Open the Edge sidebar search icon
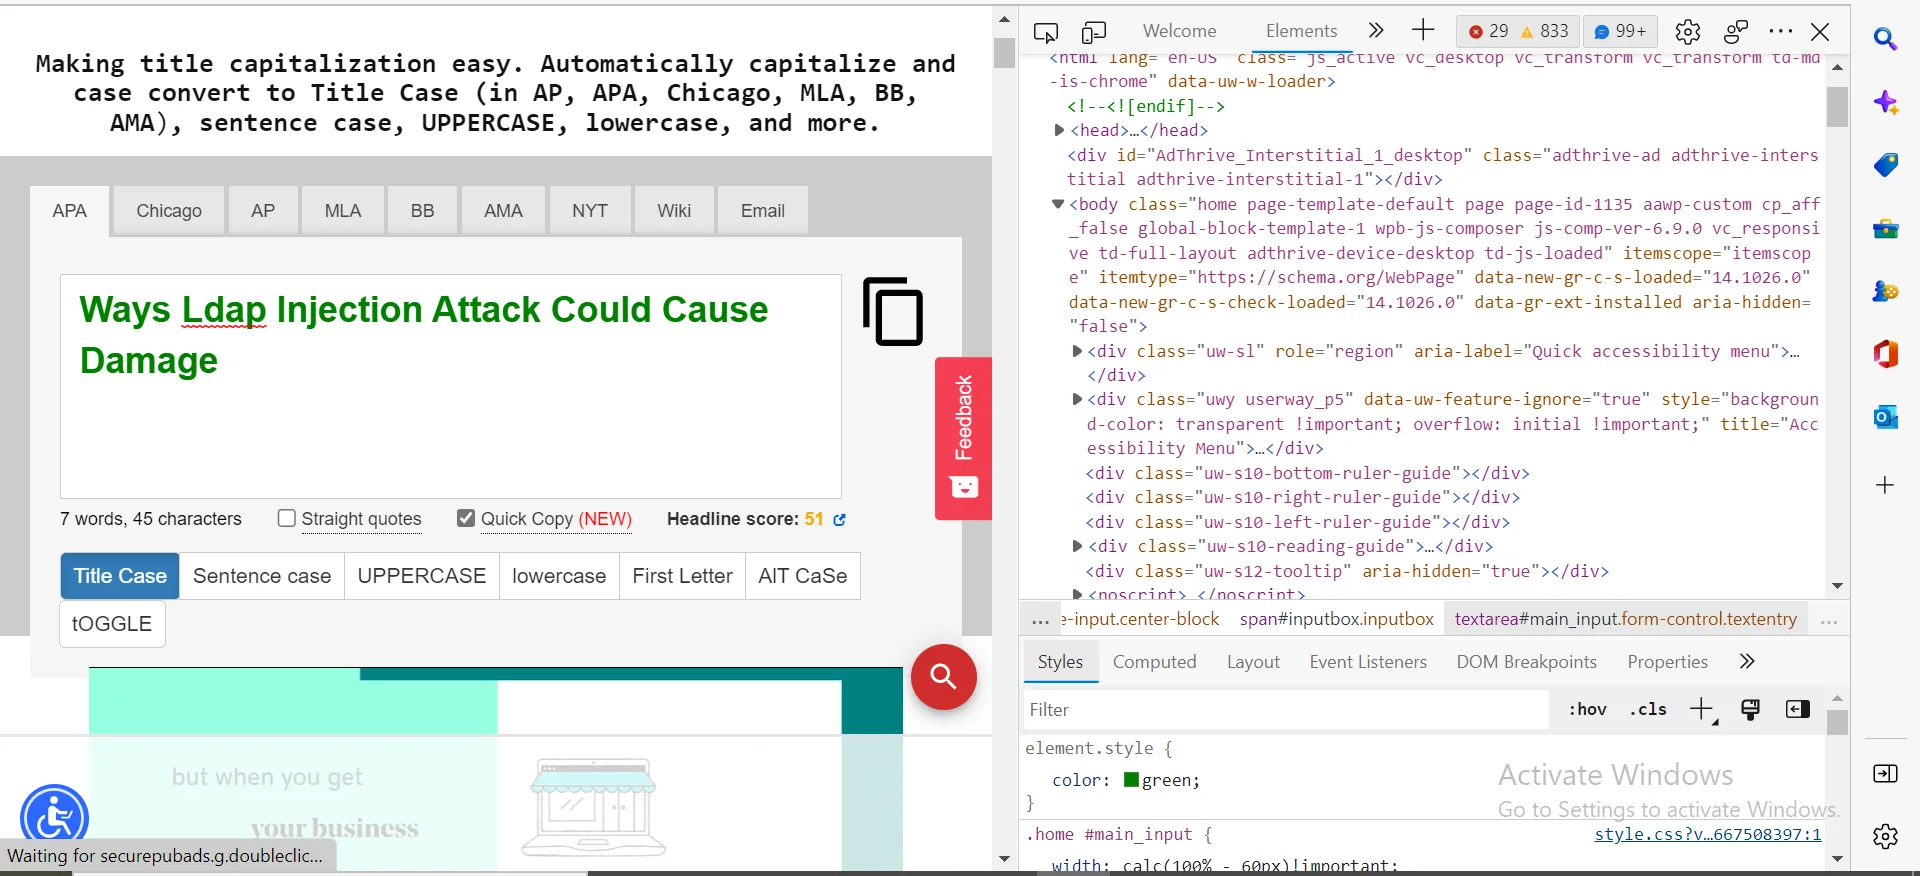This screenshot has height=876, width=1920. 1885,39
